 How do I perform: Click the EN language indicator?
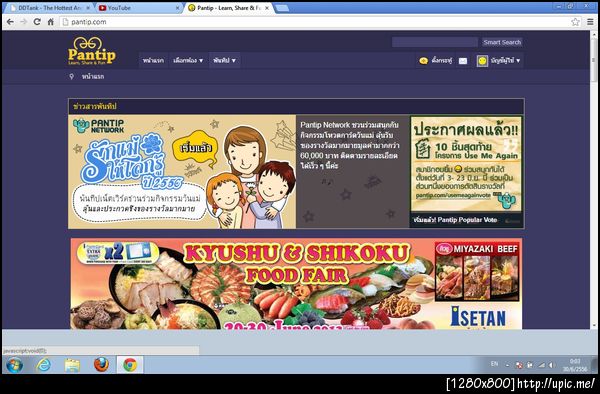pyautogui.click(x=494, y=364)
